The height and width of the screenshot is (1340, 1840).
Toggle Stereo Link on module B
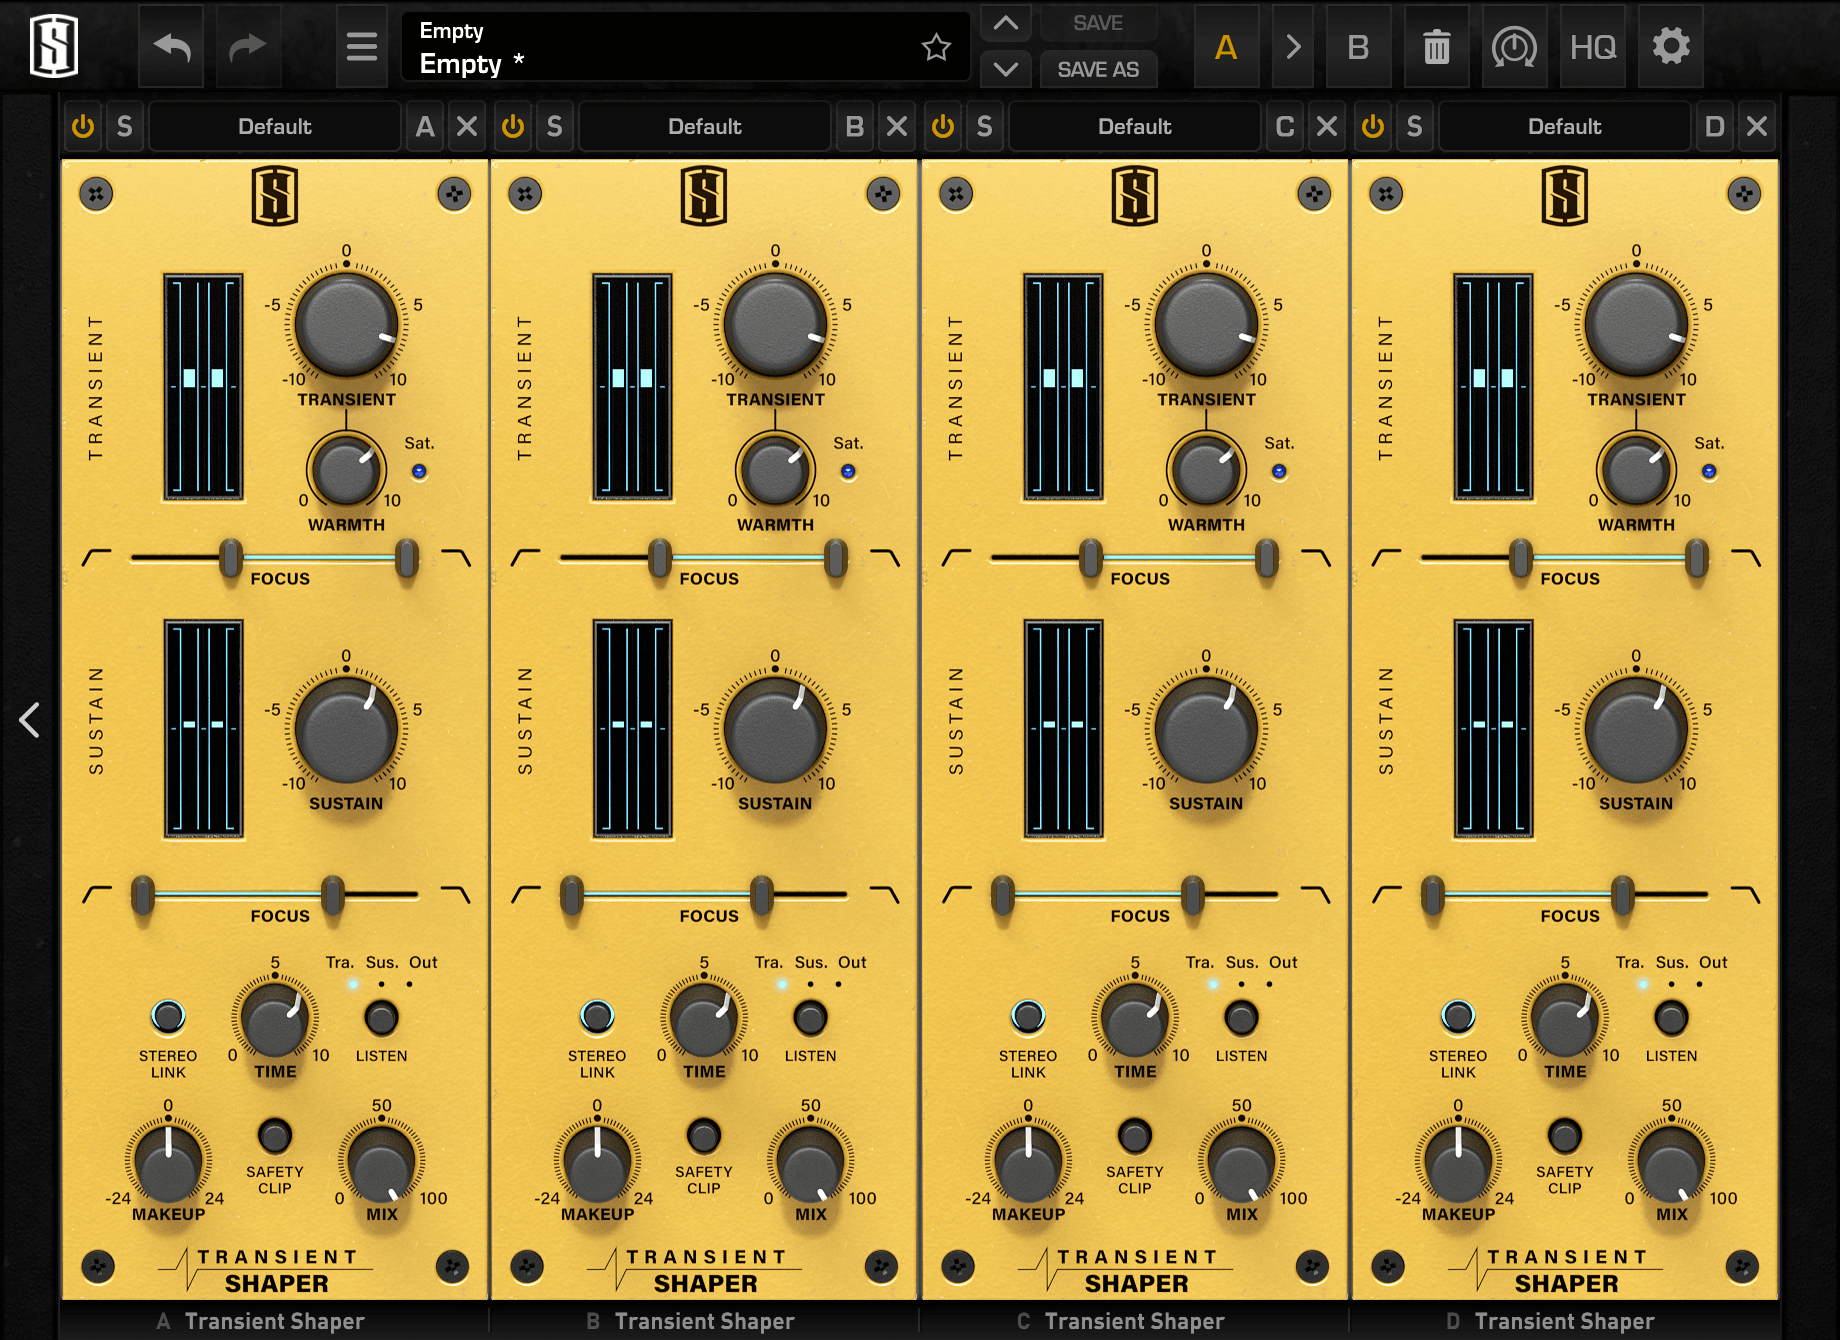click(597, 1017)
